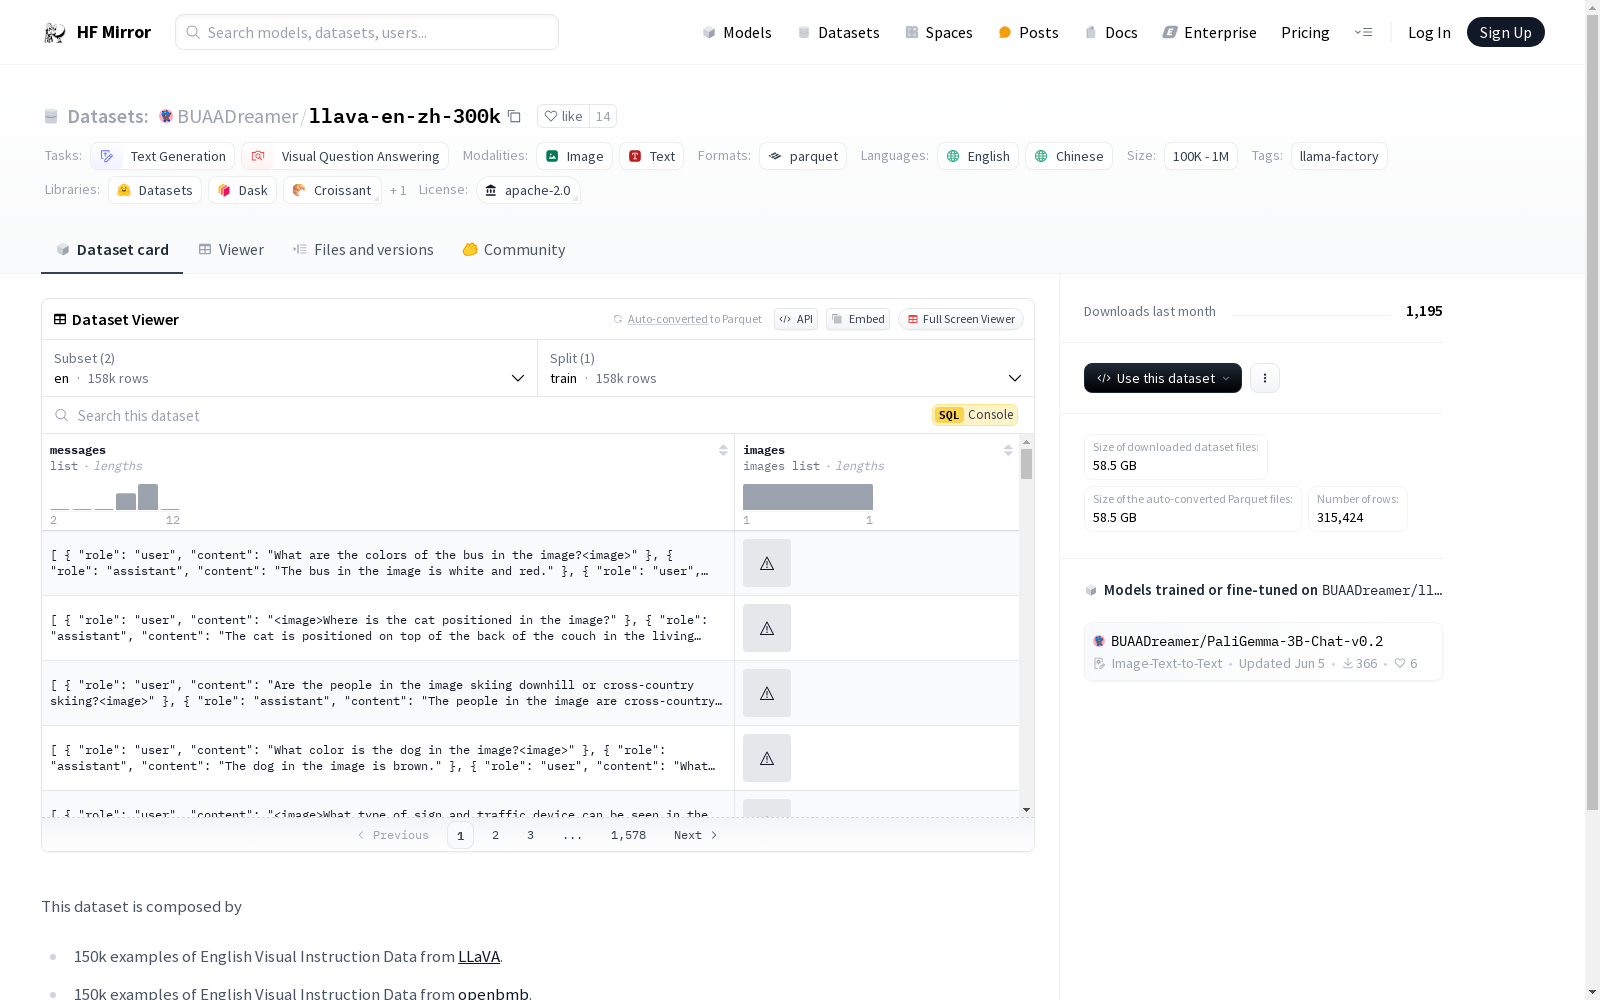The height and width of the screenshot is (1000, 1600).
Task: Go to page 2 of the viewer
Action: [495, 835]
